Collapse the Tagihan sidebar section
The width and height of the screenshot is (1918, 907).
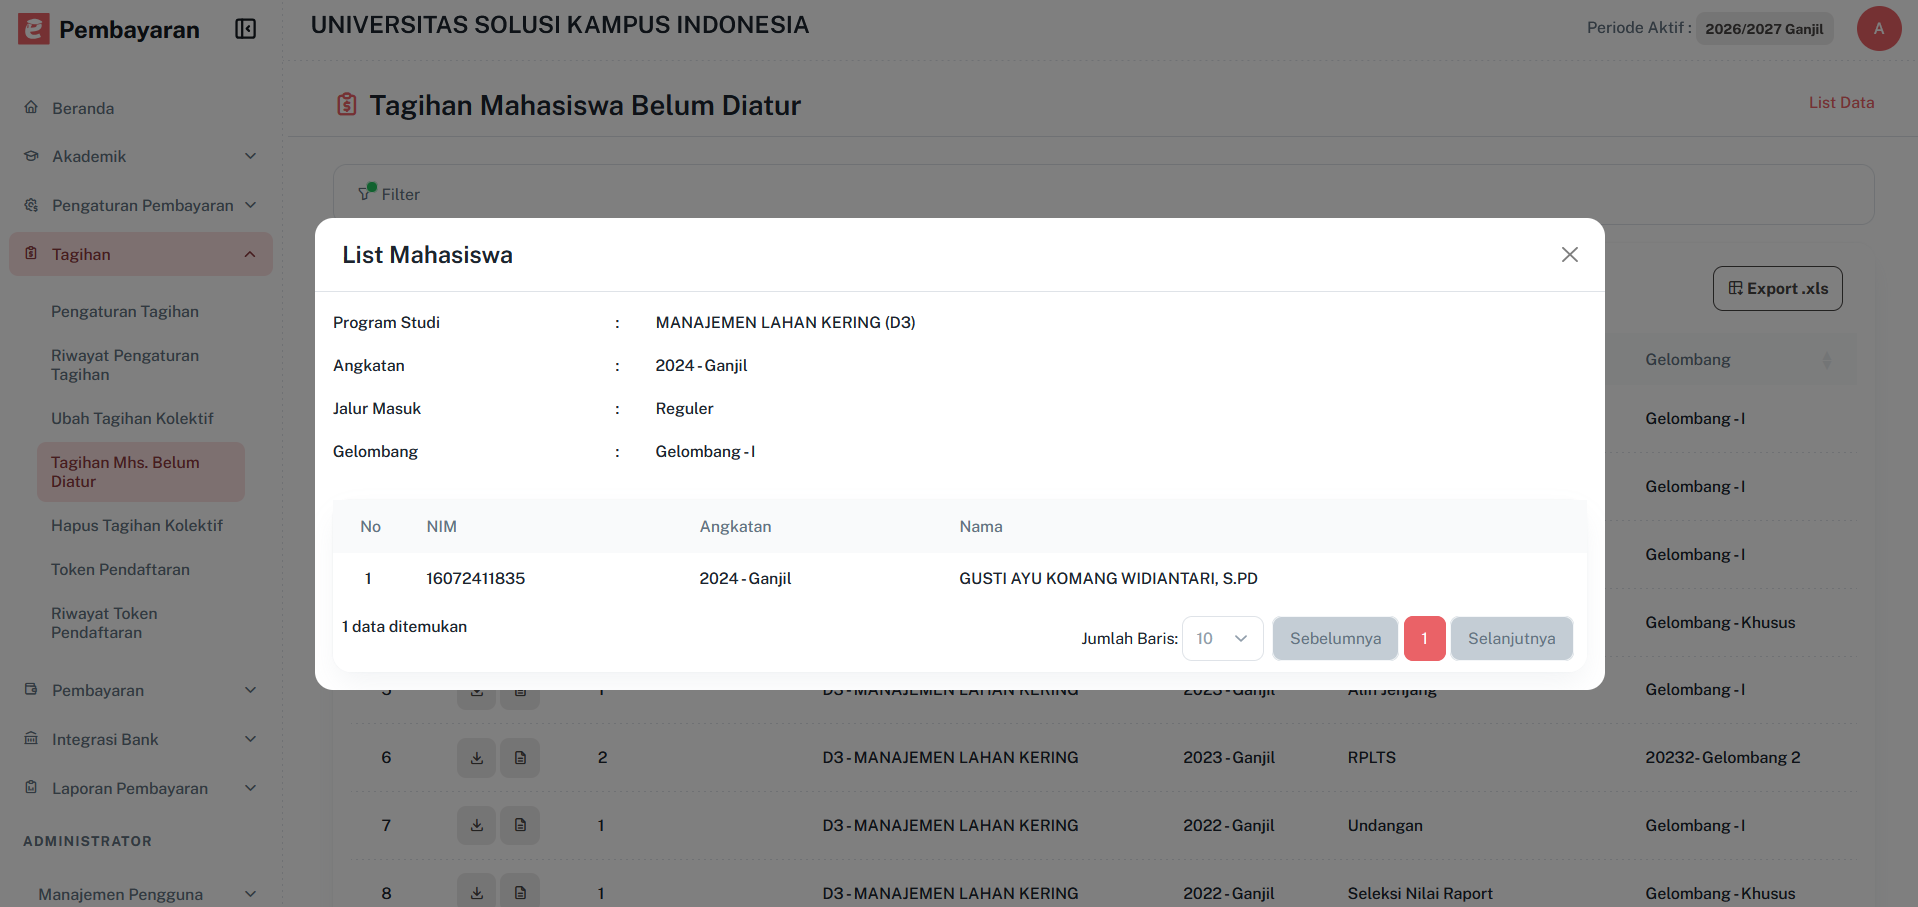tap(250, 254)
